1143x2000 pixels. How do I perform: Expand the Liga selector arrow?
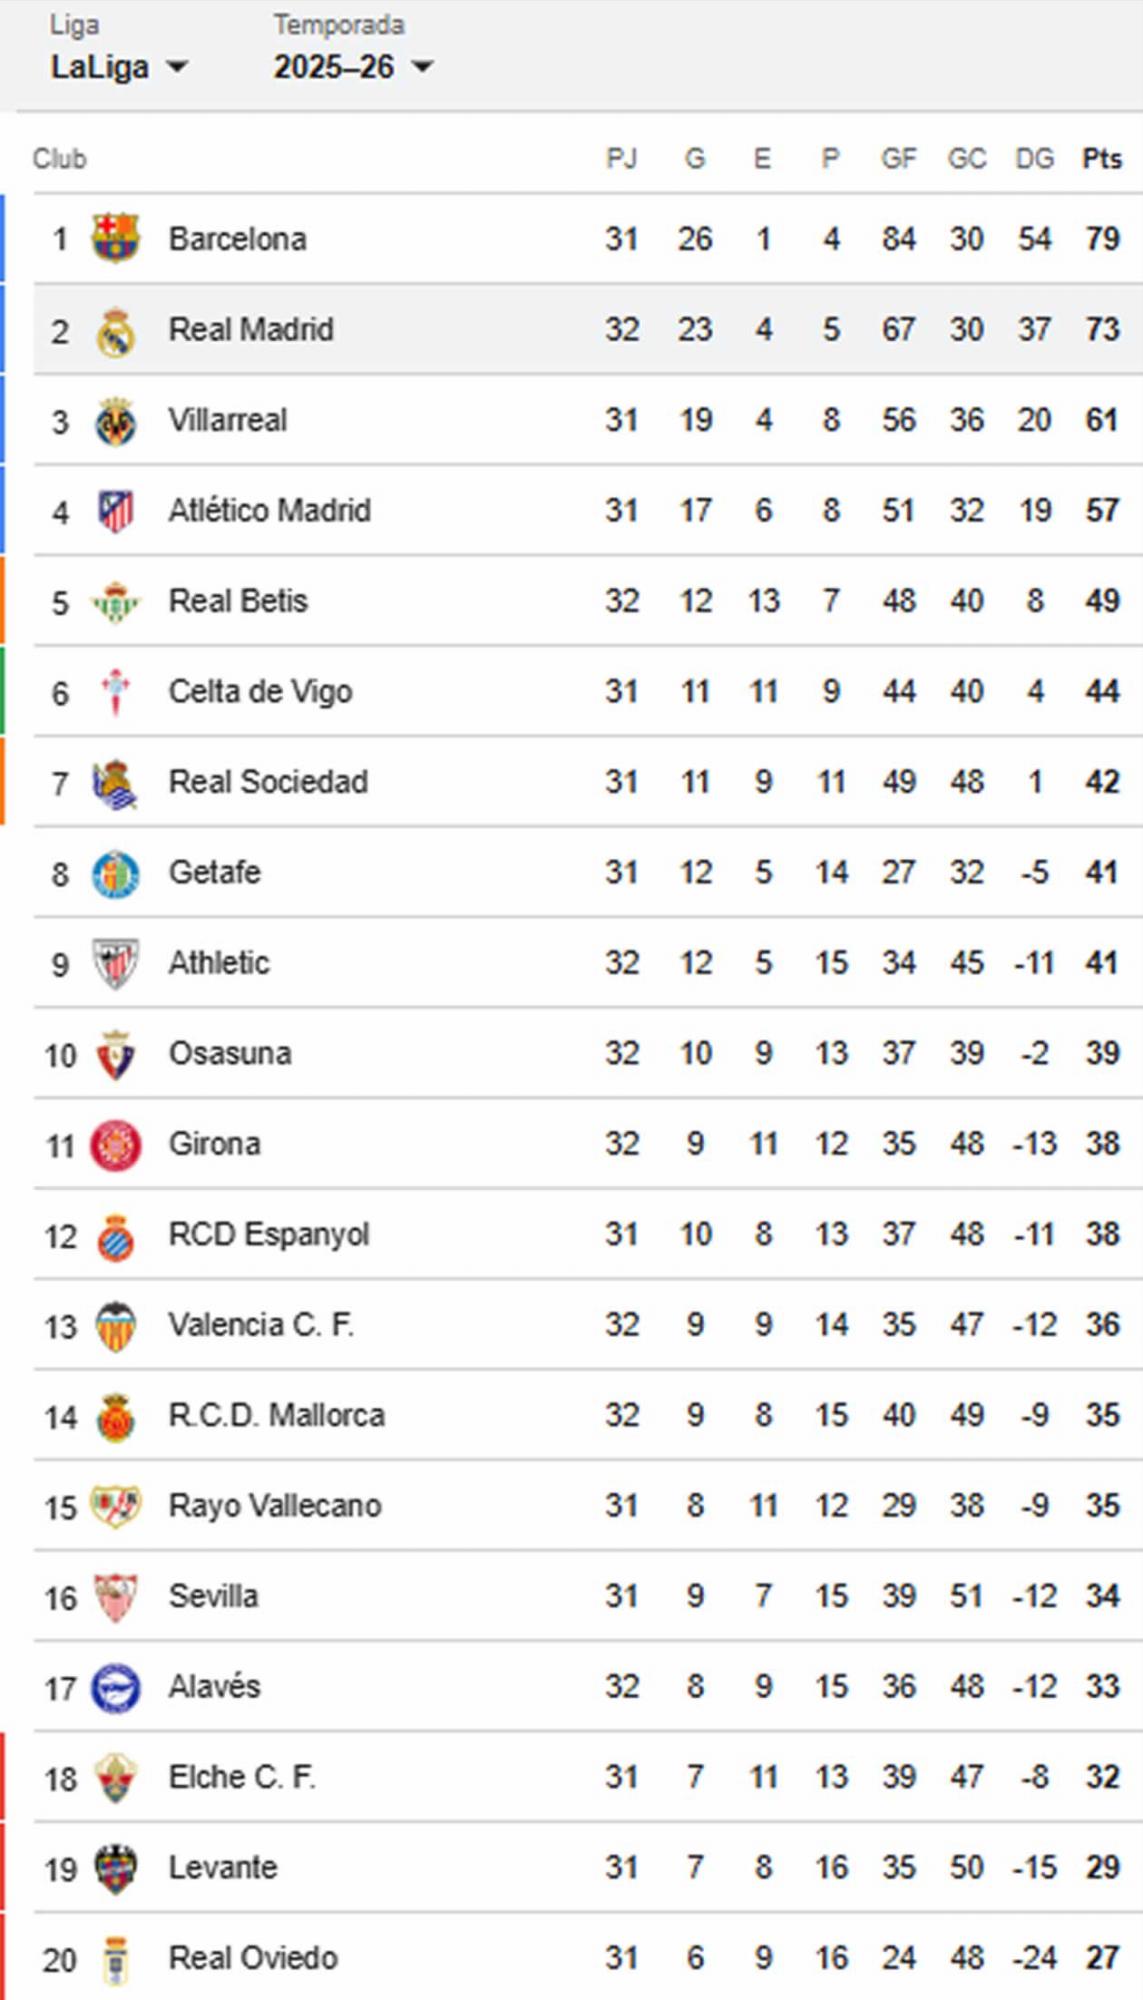click(x=178, y=68)
